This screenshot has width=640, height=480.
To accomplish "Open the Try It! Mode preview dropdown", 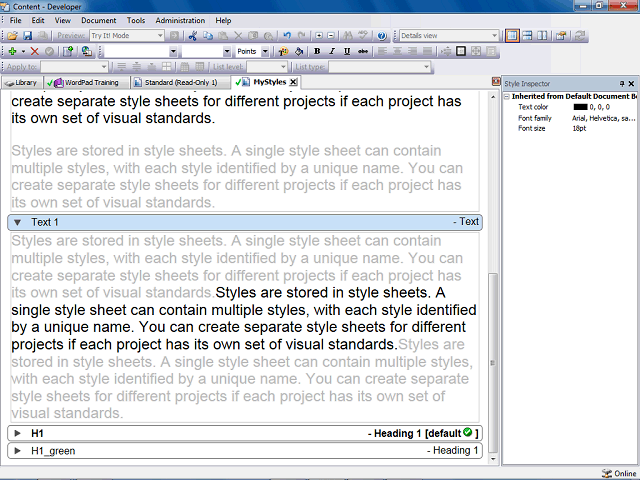I will click(160, 36).
